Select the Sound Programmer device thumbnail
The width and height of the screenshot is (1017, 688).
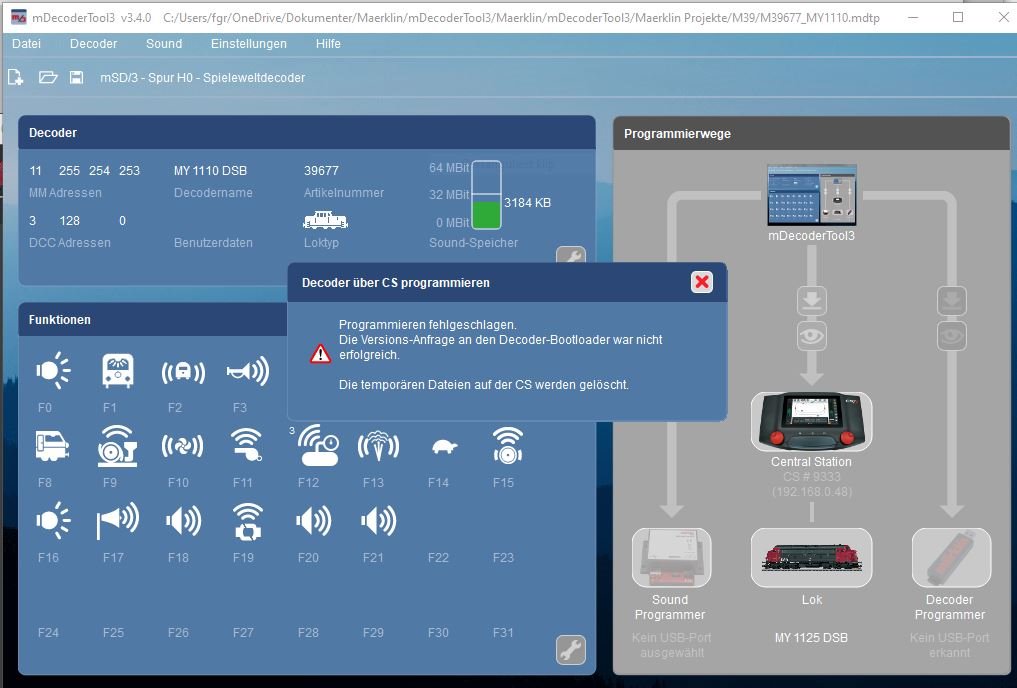pyautogui.click(x=671, y=558)
